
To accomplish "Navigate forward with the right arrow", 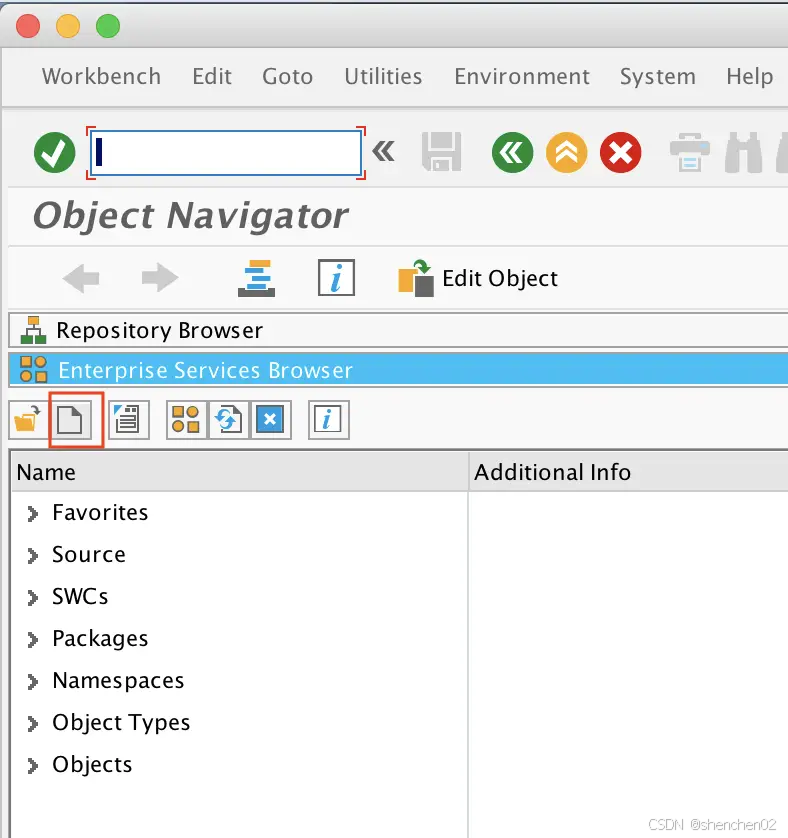I will pos(160,278).
